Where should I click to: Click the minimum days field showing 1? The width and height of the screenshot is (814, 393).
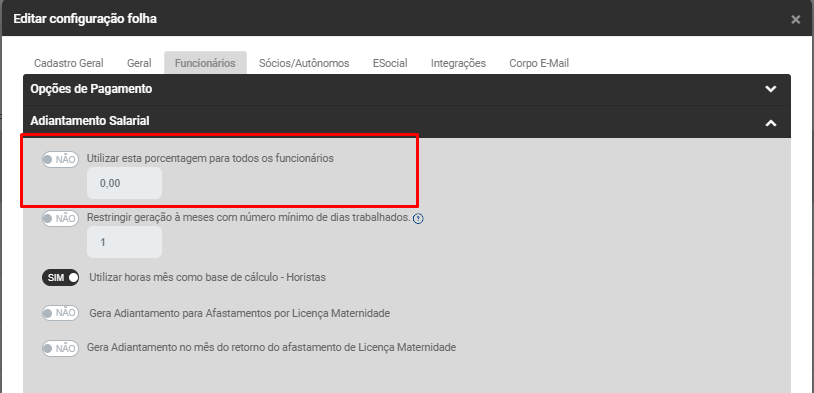point(124,242)
